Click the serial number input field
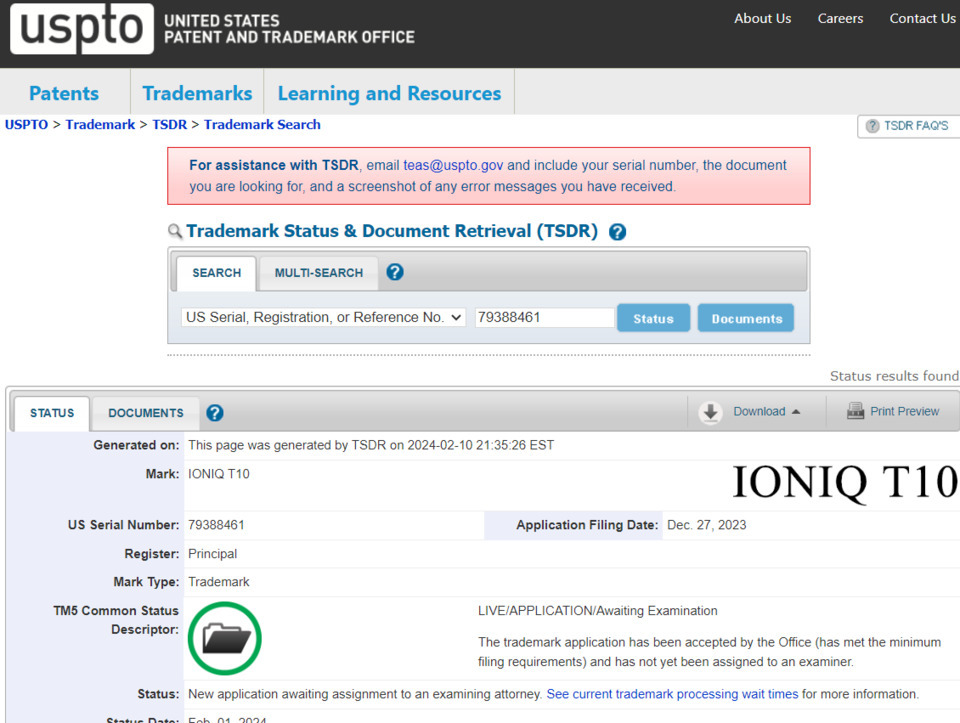This screenshot has height=723, width=960. tap(544, 317)
